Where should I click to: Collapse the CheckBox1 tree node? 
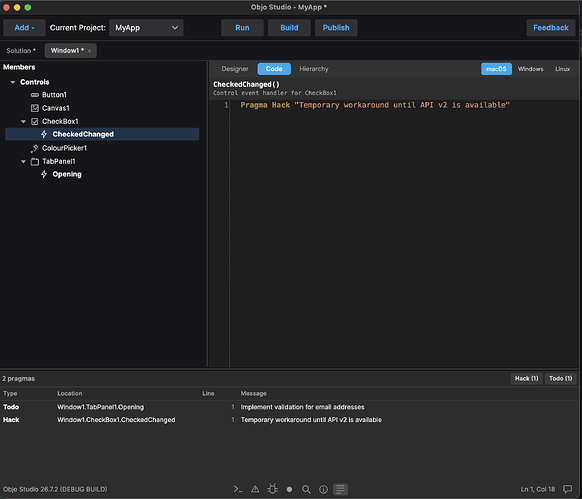point(23,121)
